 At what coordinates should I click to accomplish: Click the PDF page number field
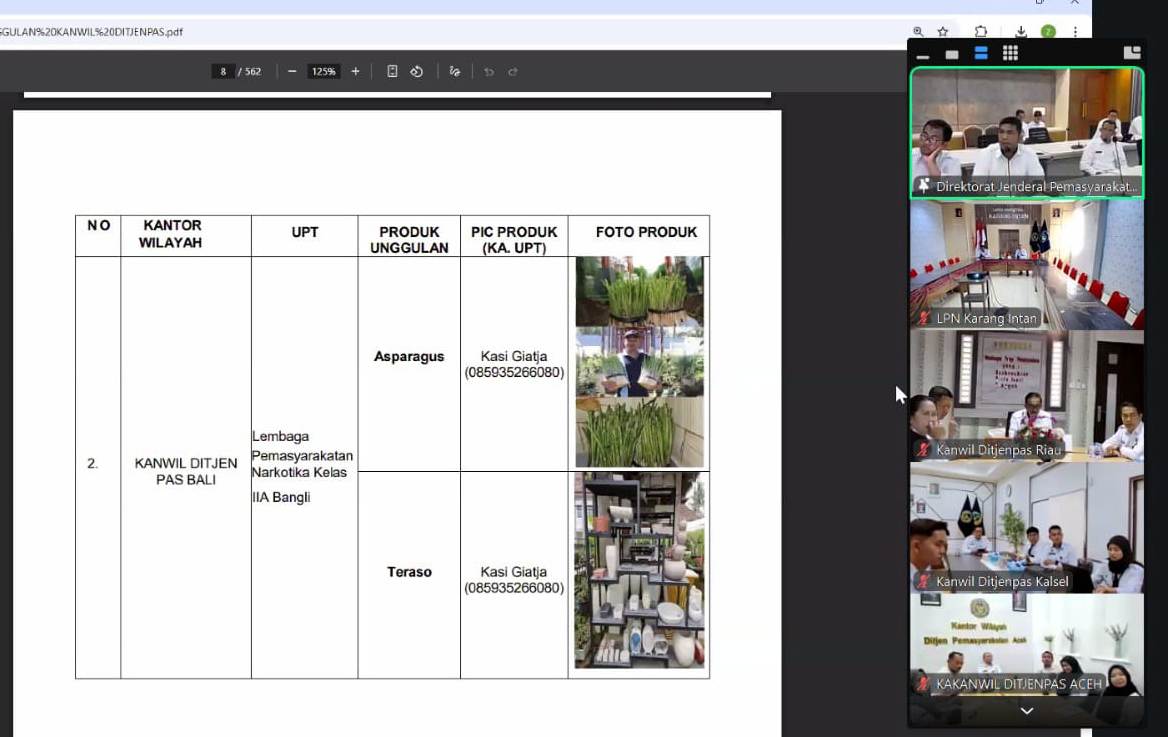tap(223, 72)
